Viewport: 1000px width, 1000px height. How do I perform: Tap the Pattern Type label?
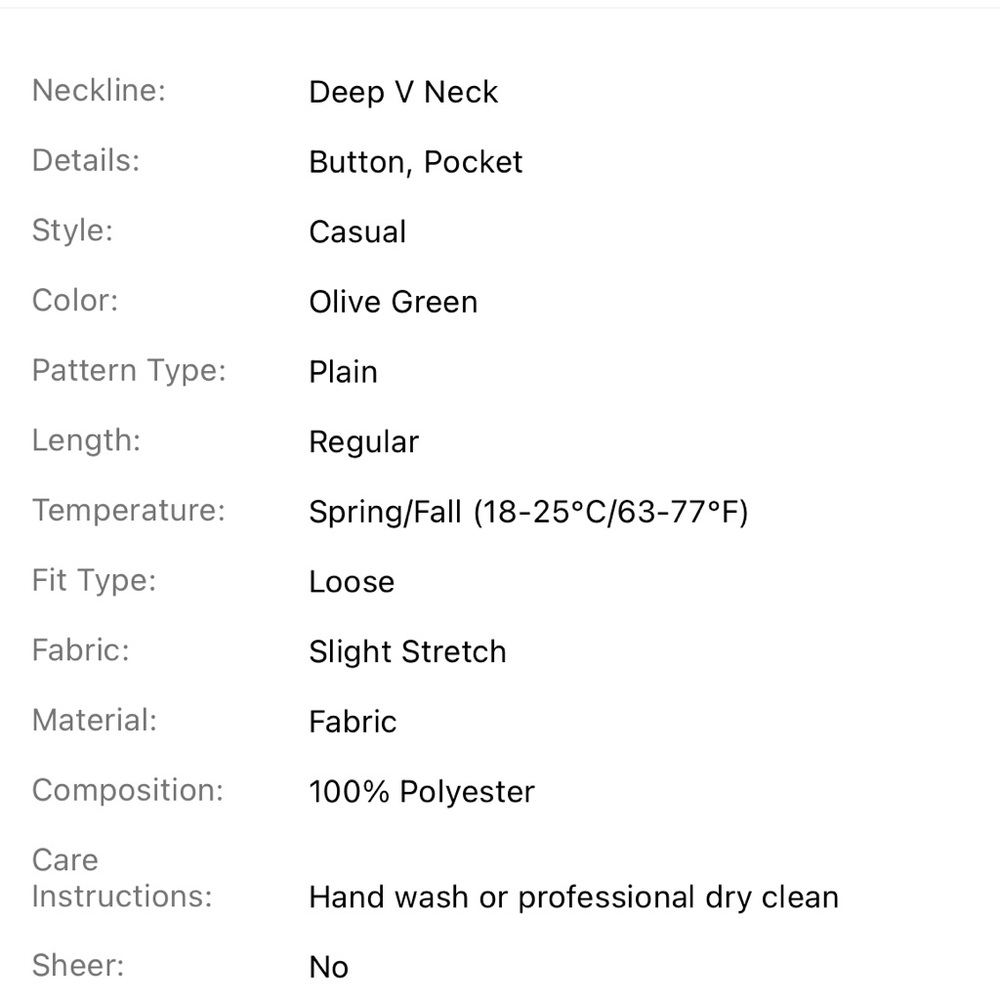[x=129, y=370]
